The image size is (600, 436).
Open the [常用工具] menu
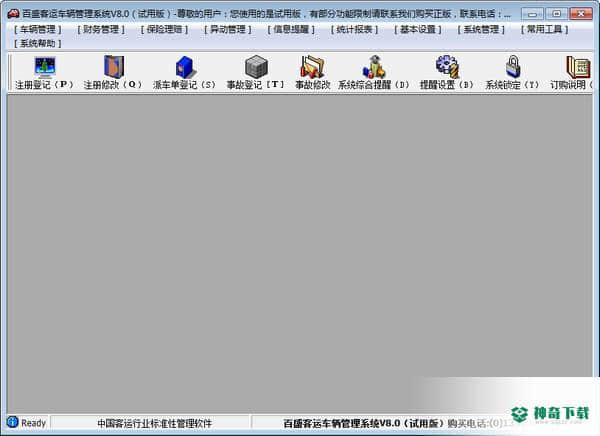pos(545,29)
